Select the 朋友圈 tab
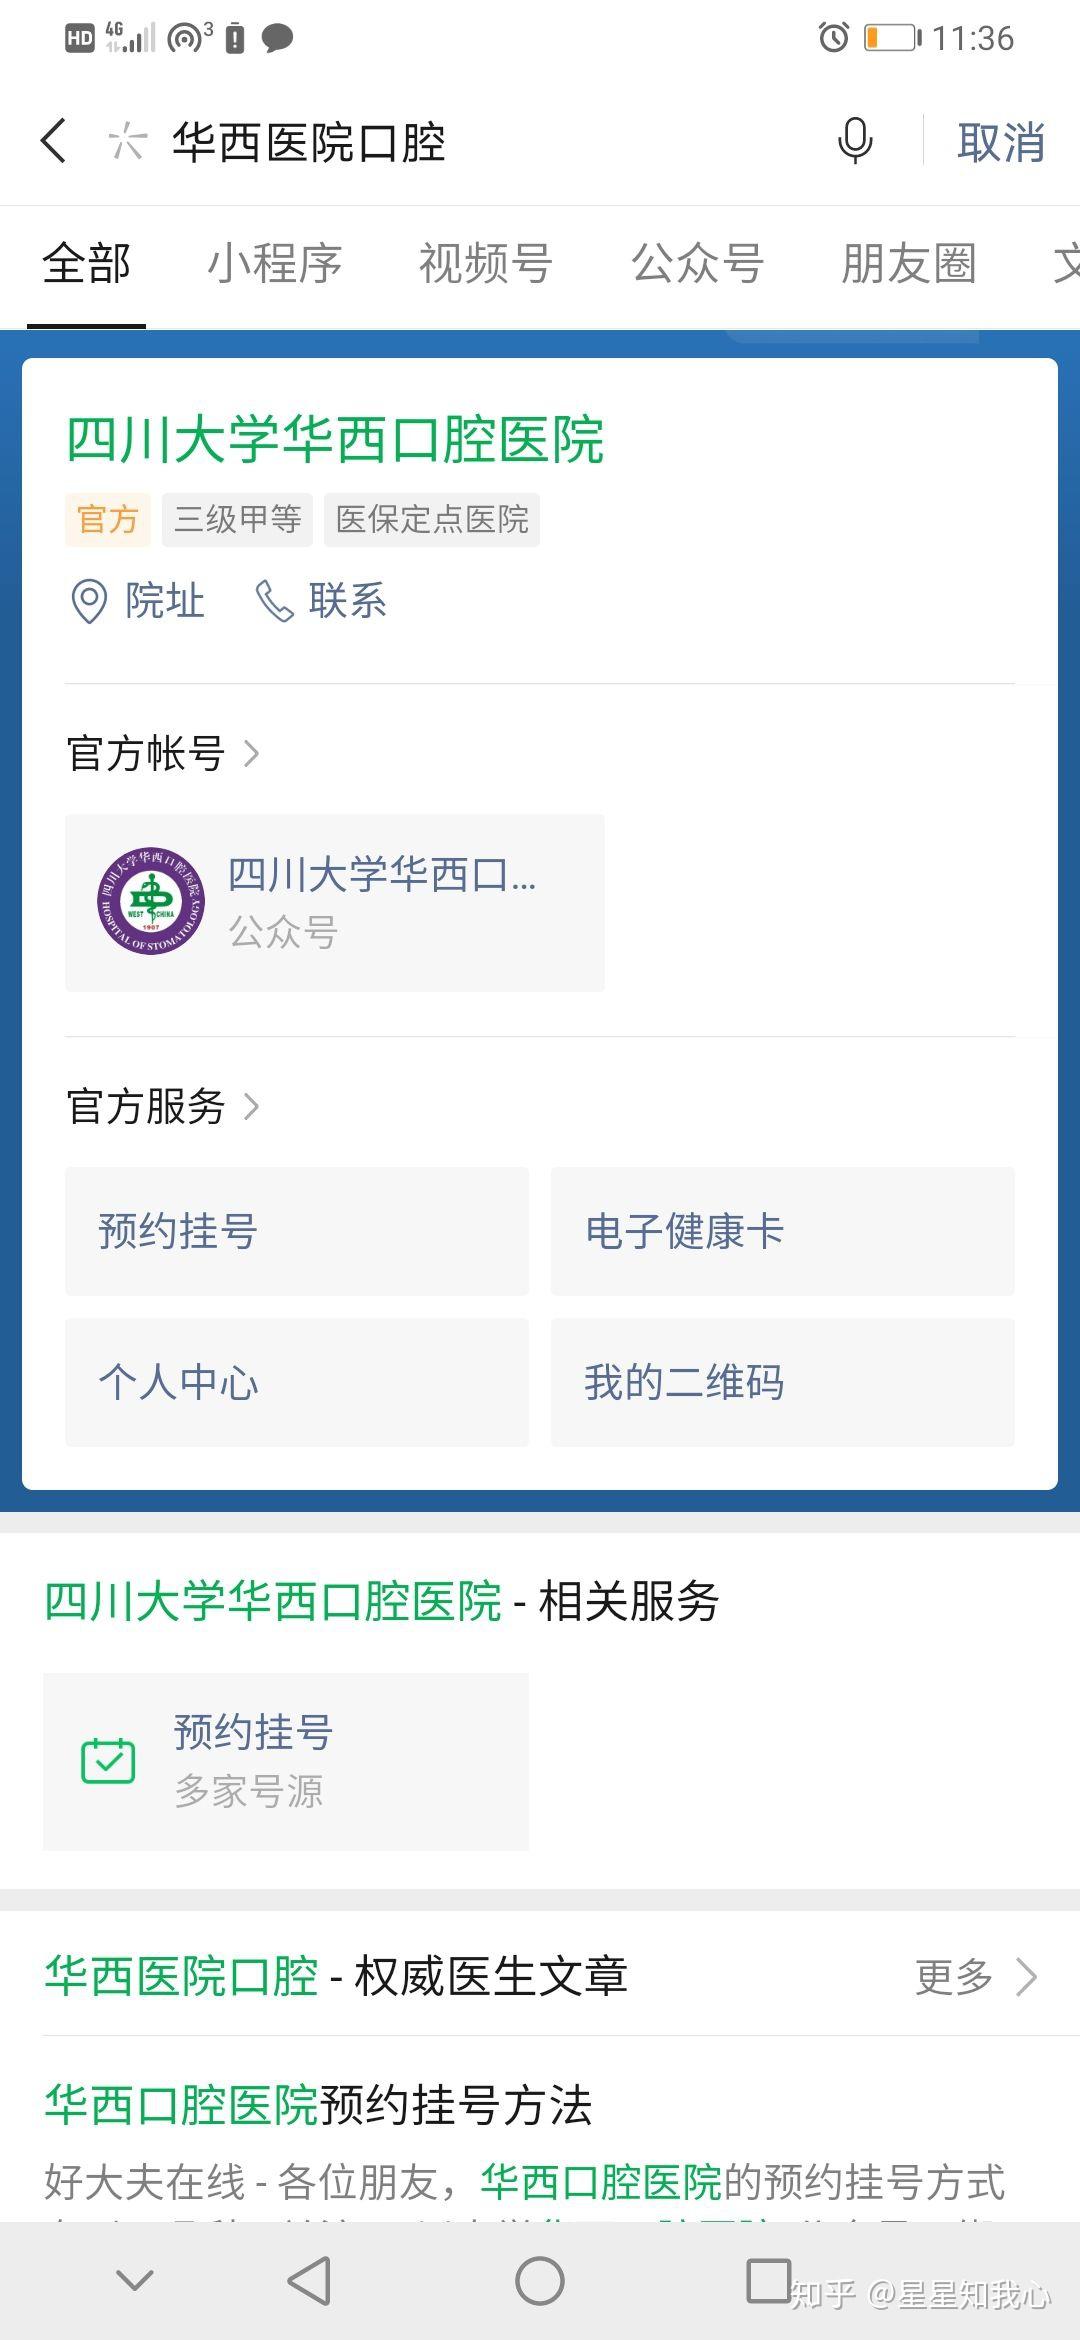 (908, 265)
